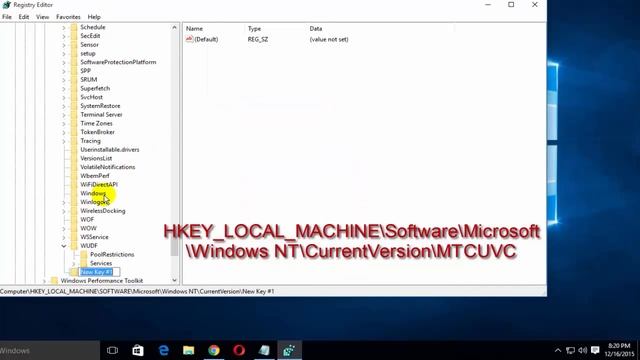Click the taskbar clock showing 8:20 PM
The image size is (640, 360).
(620, 350)
